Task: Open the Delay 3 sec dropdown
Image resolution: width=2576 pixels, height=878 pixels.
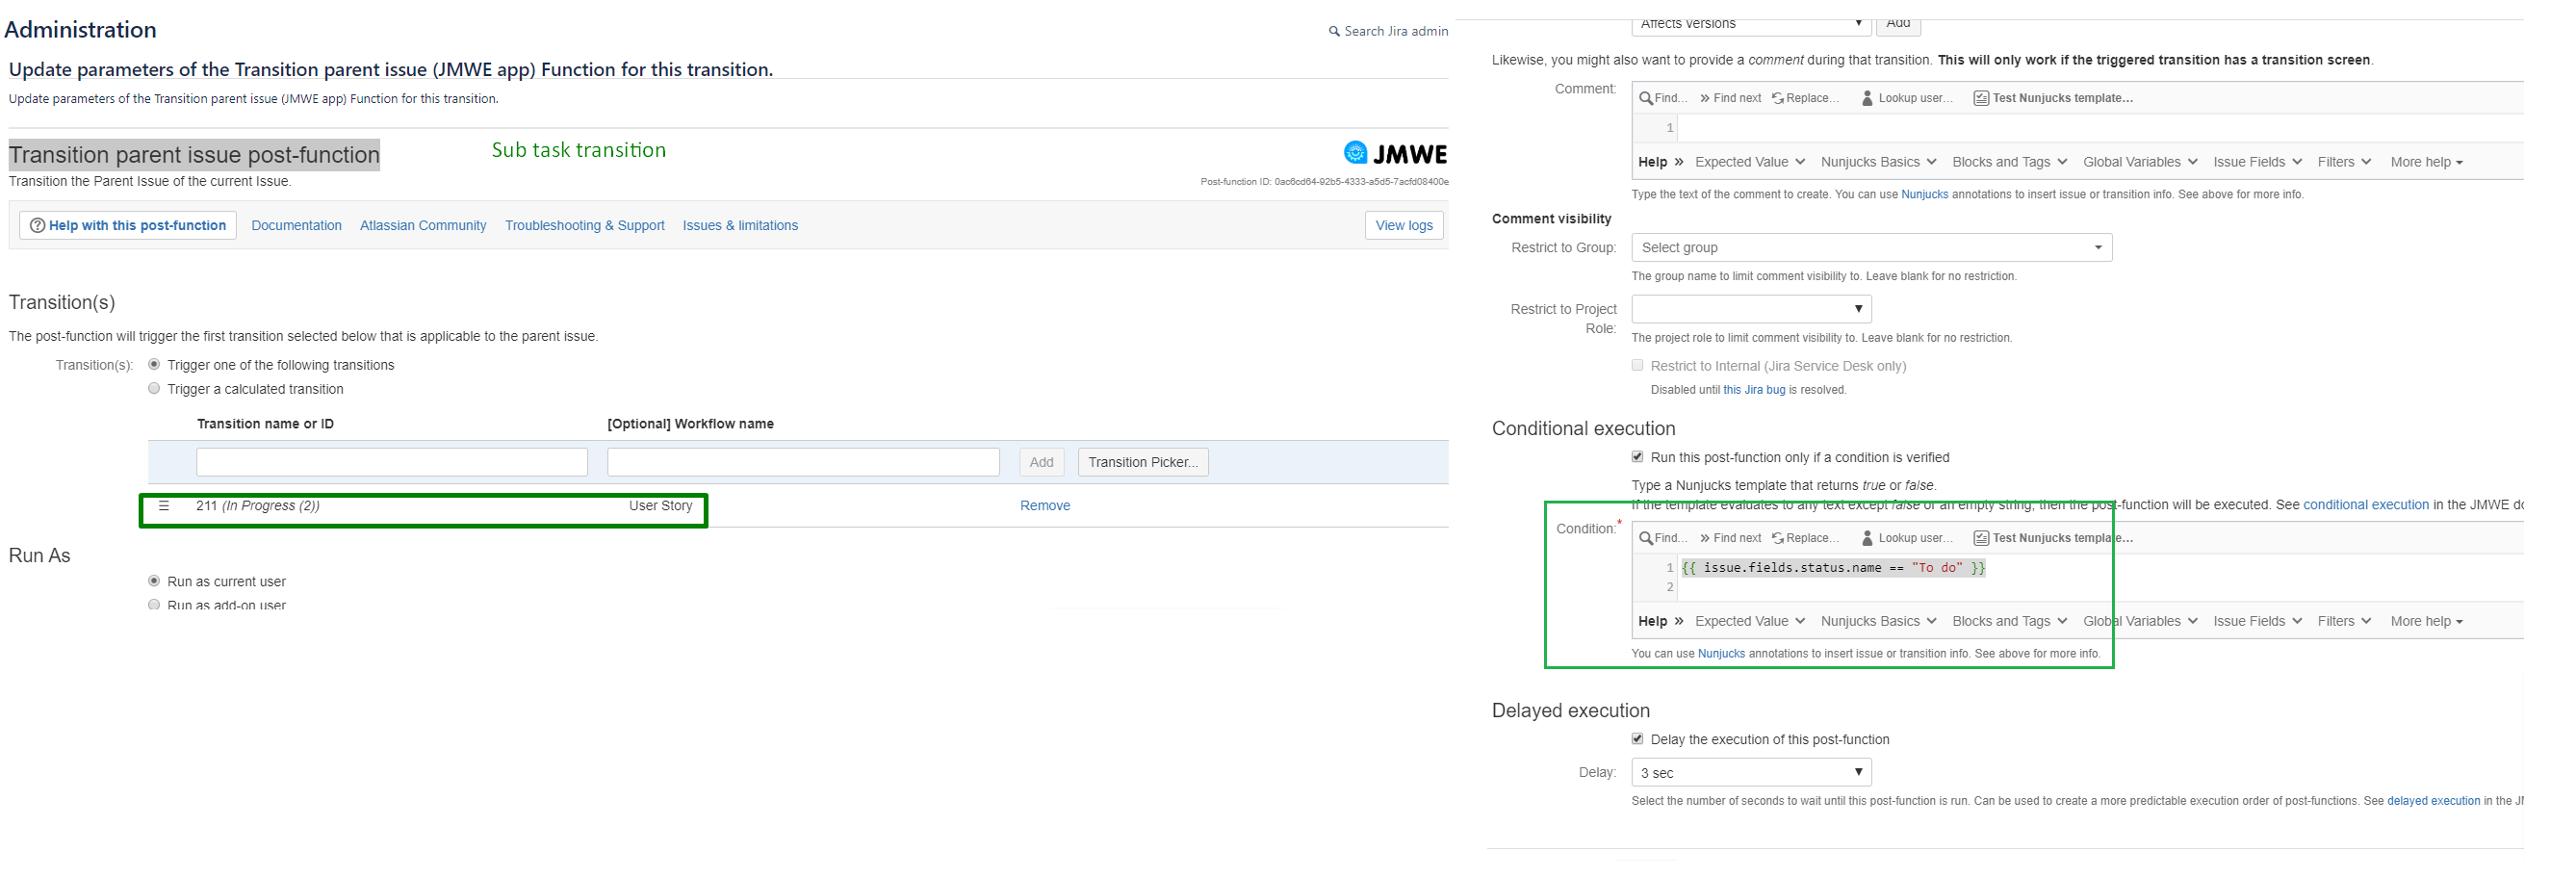Action: [1751, 772]
